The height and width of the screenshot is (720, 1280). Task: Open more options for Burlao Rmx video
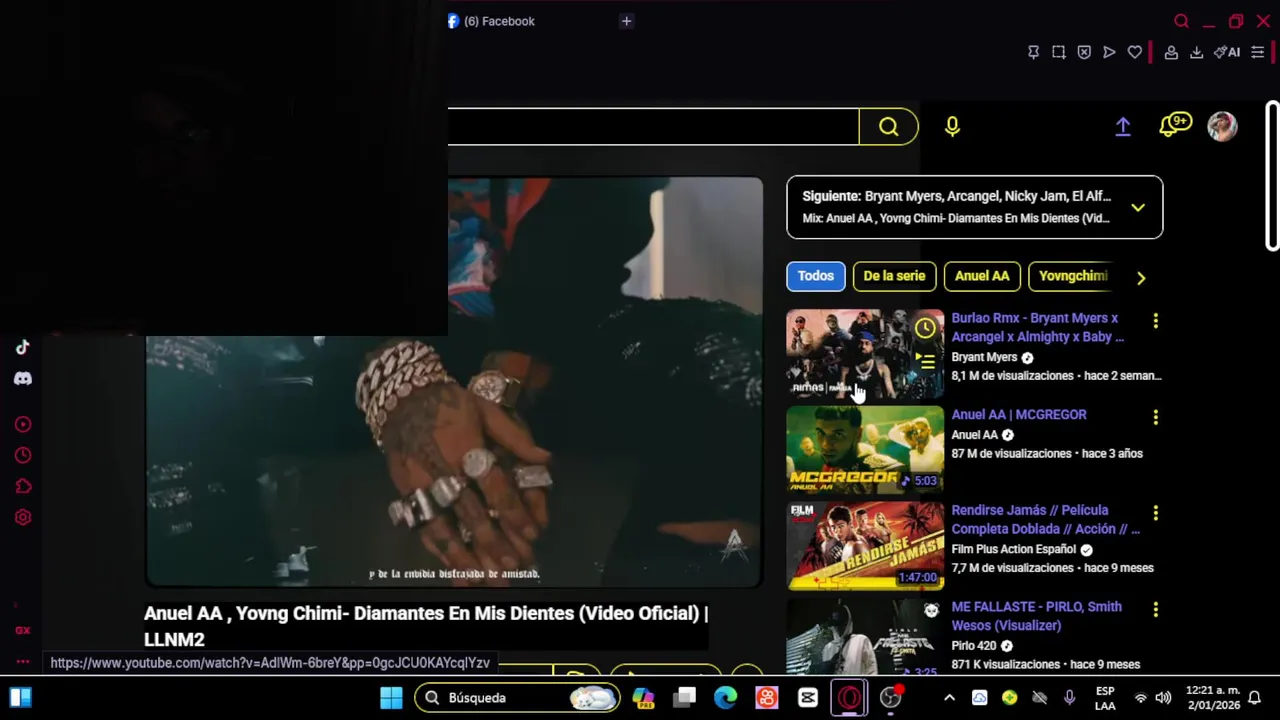[1155, 321]
